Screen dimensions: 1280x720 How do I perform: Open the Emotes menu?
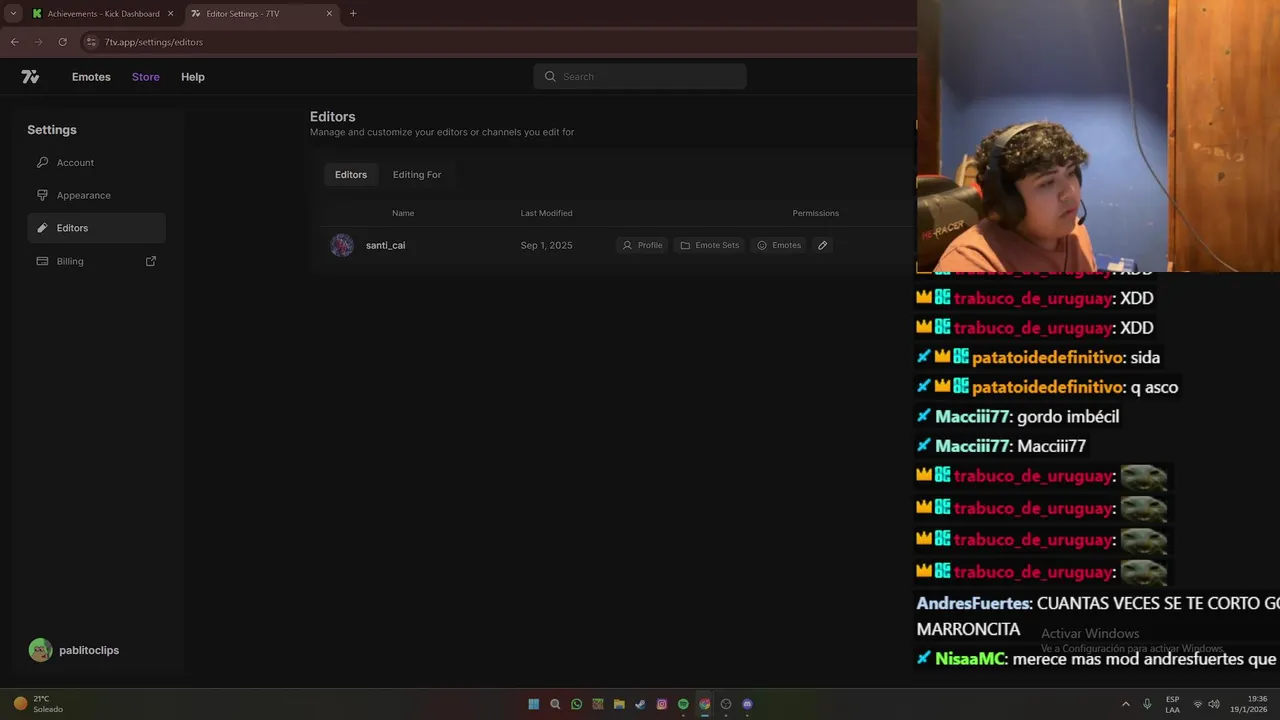coord(91,77)
